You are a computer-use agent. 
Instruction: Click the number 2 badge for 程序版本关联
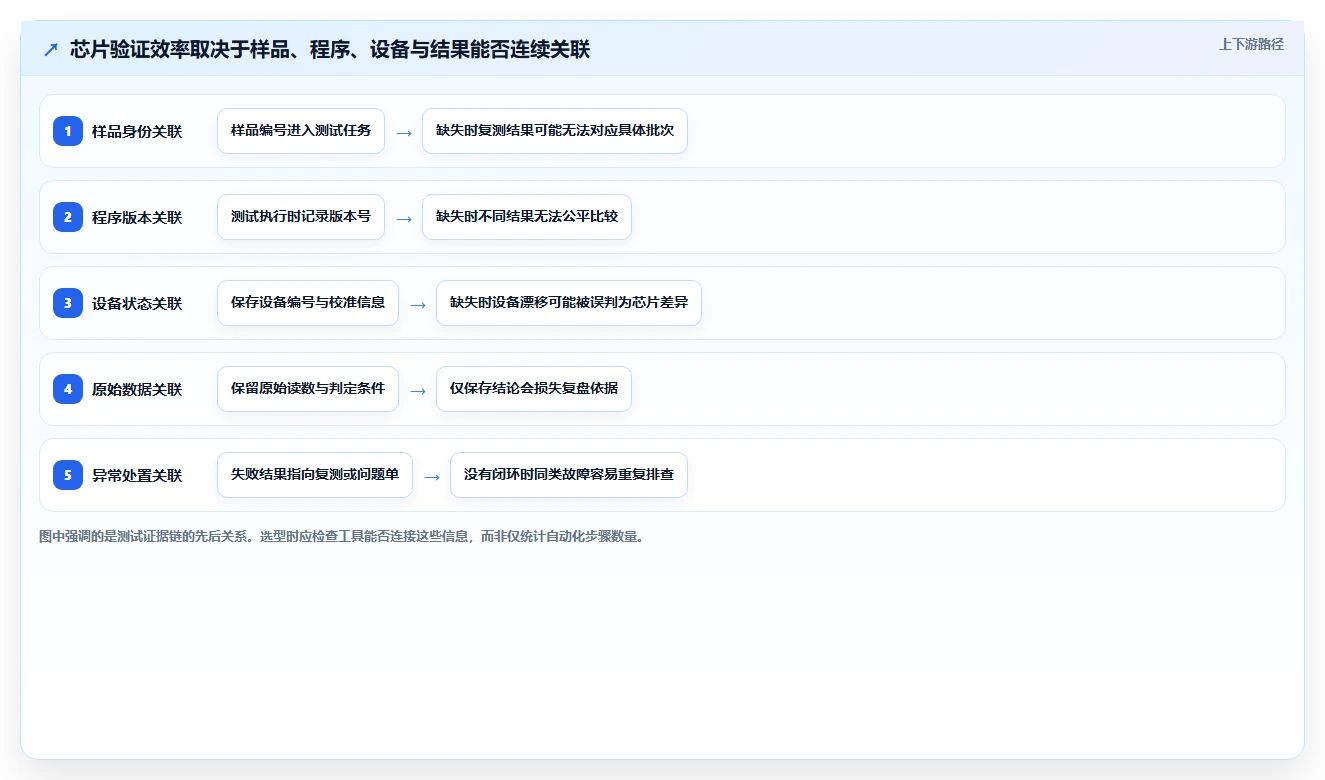(x=68, y=217)
